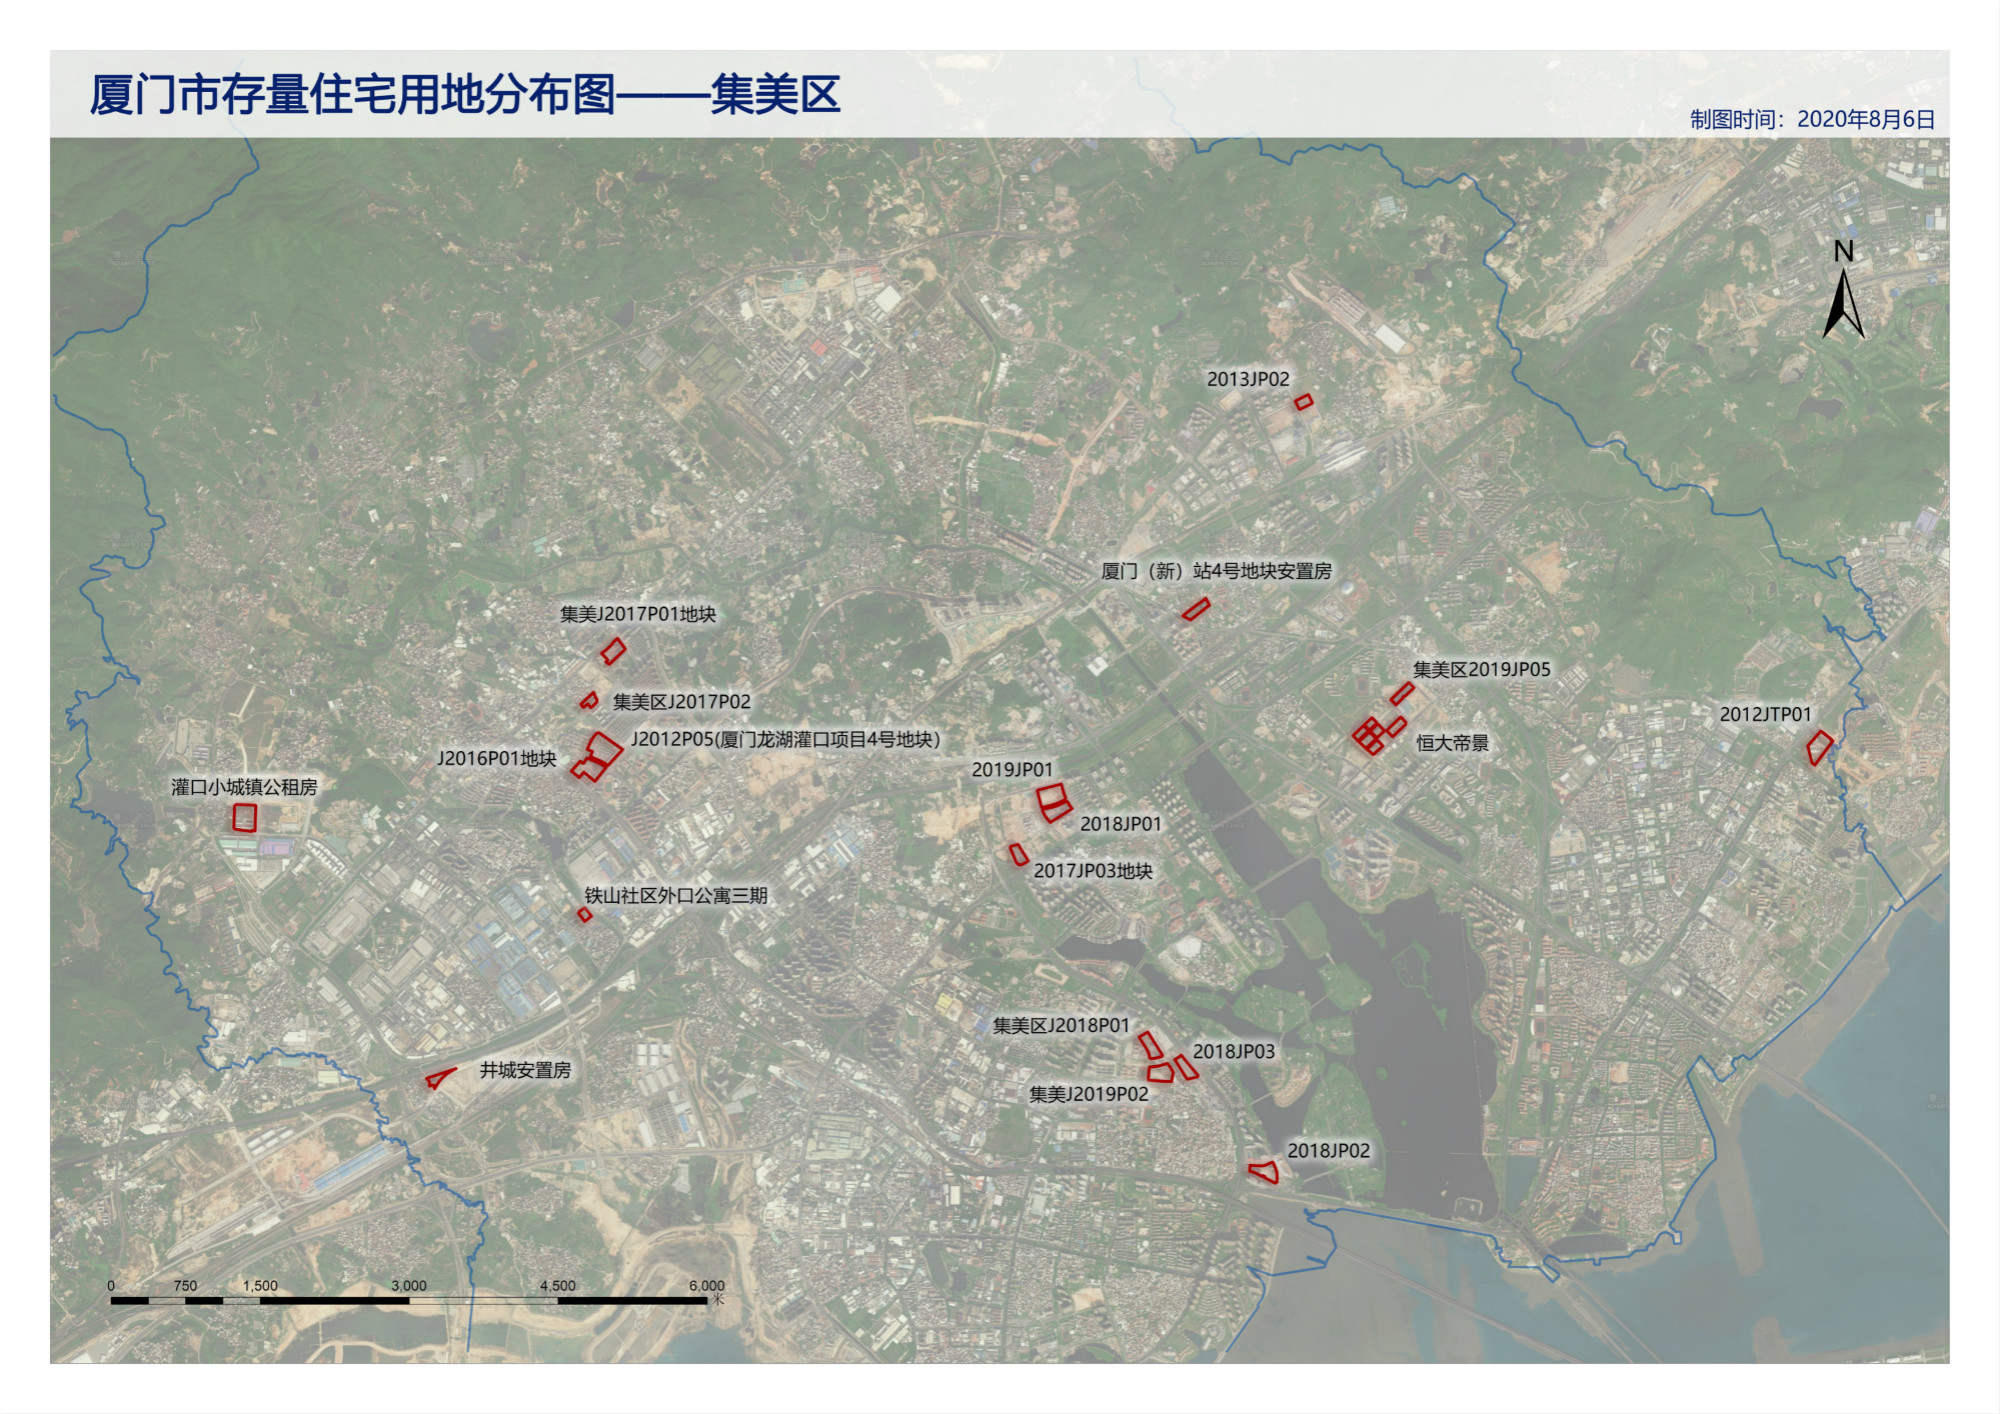The image size is (2000, 1414).
Task: Click the date text 制图时间：2020年8月6日
Action: click(x=1812, y=119)
